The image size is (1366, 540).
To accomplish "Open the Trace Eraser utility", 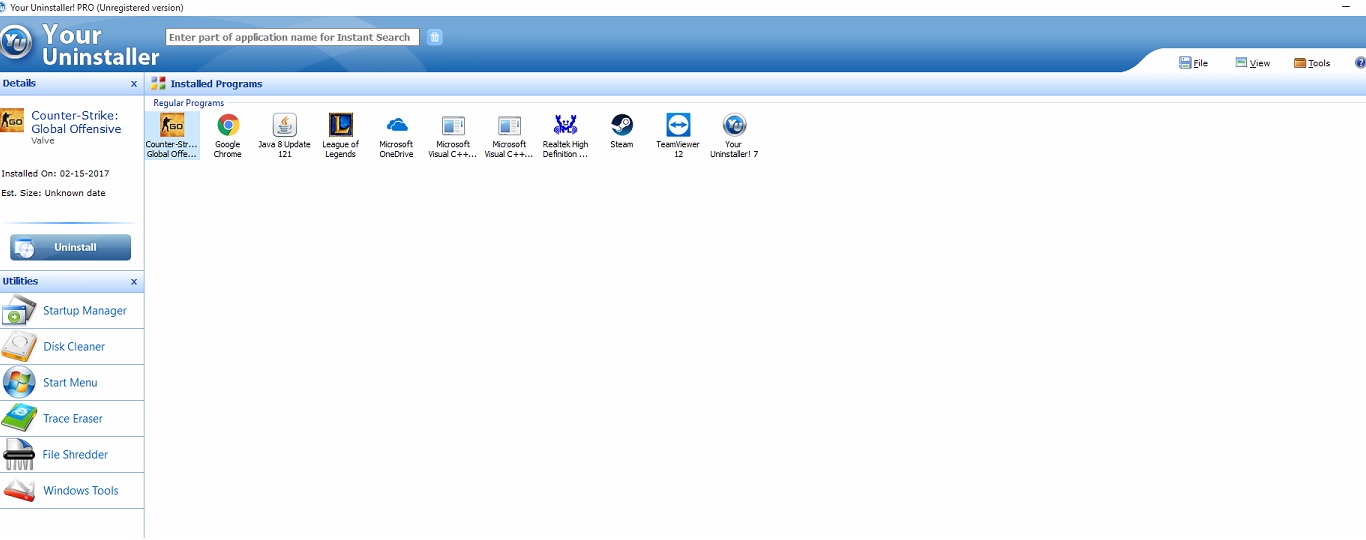I will pos(72,419).
